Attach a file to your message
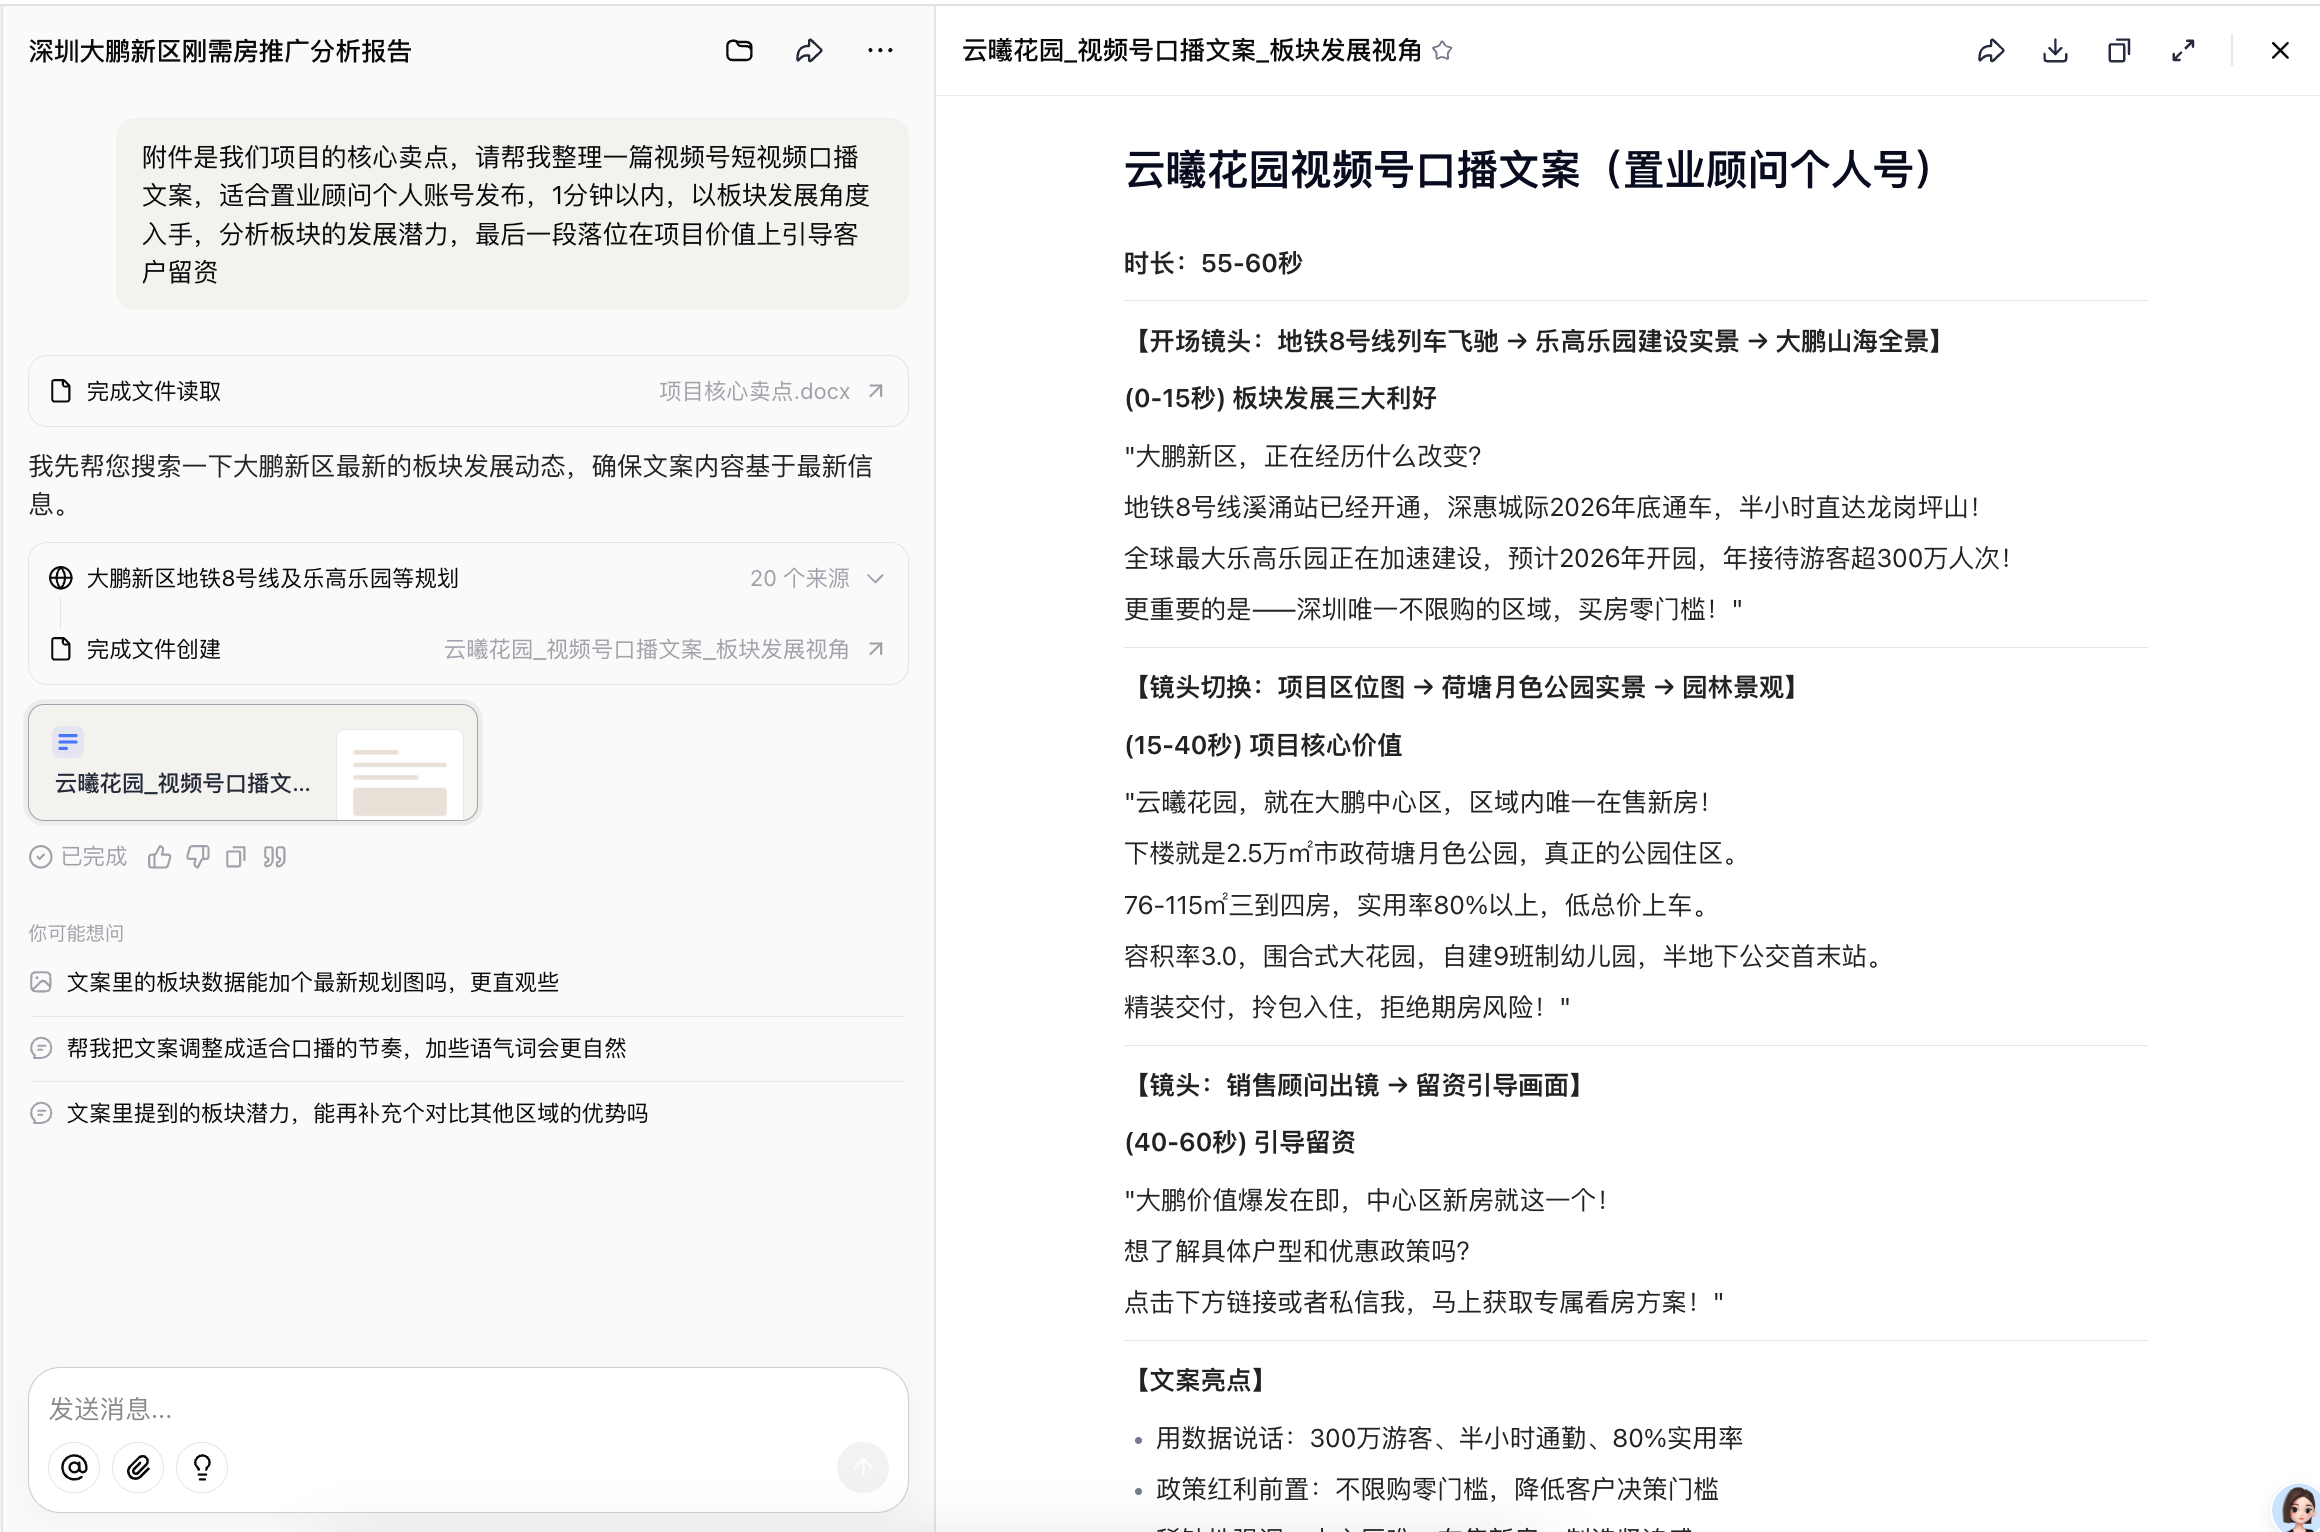This screenshot has width=2320, height=1532. 138,1467
